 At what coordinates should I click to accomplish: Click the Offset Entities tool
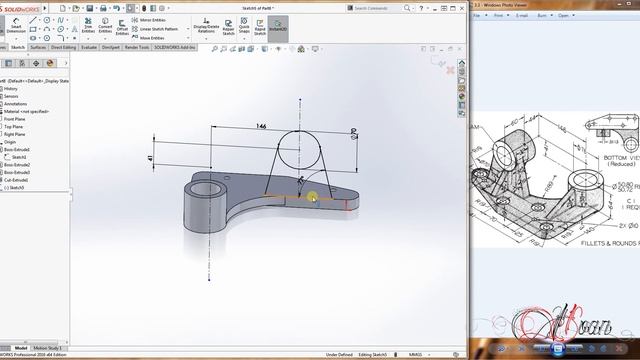pyautogui.click(x=122, y=27)
